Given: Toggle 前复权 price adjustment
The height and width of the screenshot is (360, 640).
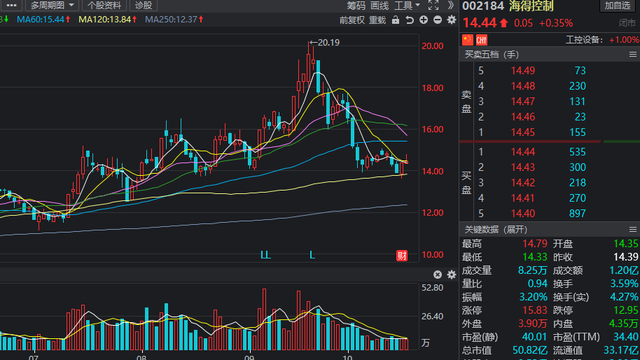Looking at the screenshot, I should 352,20.
